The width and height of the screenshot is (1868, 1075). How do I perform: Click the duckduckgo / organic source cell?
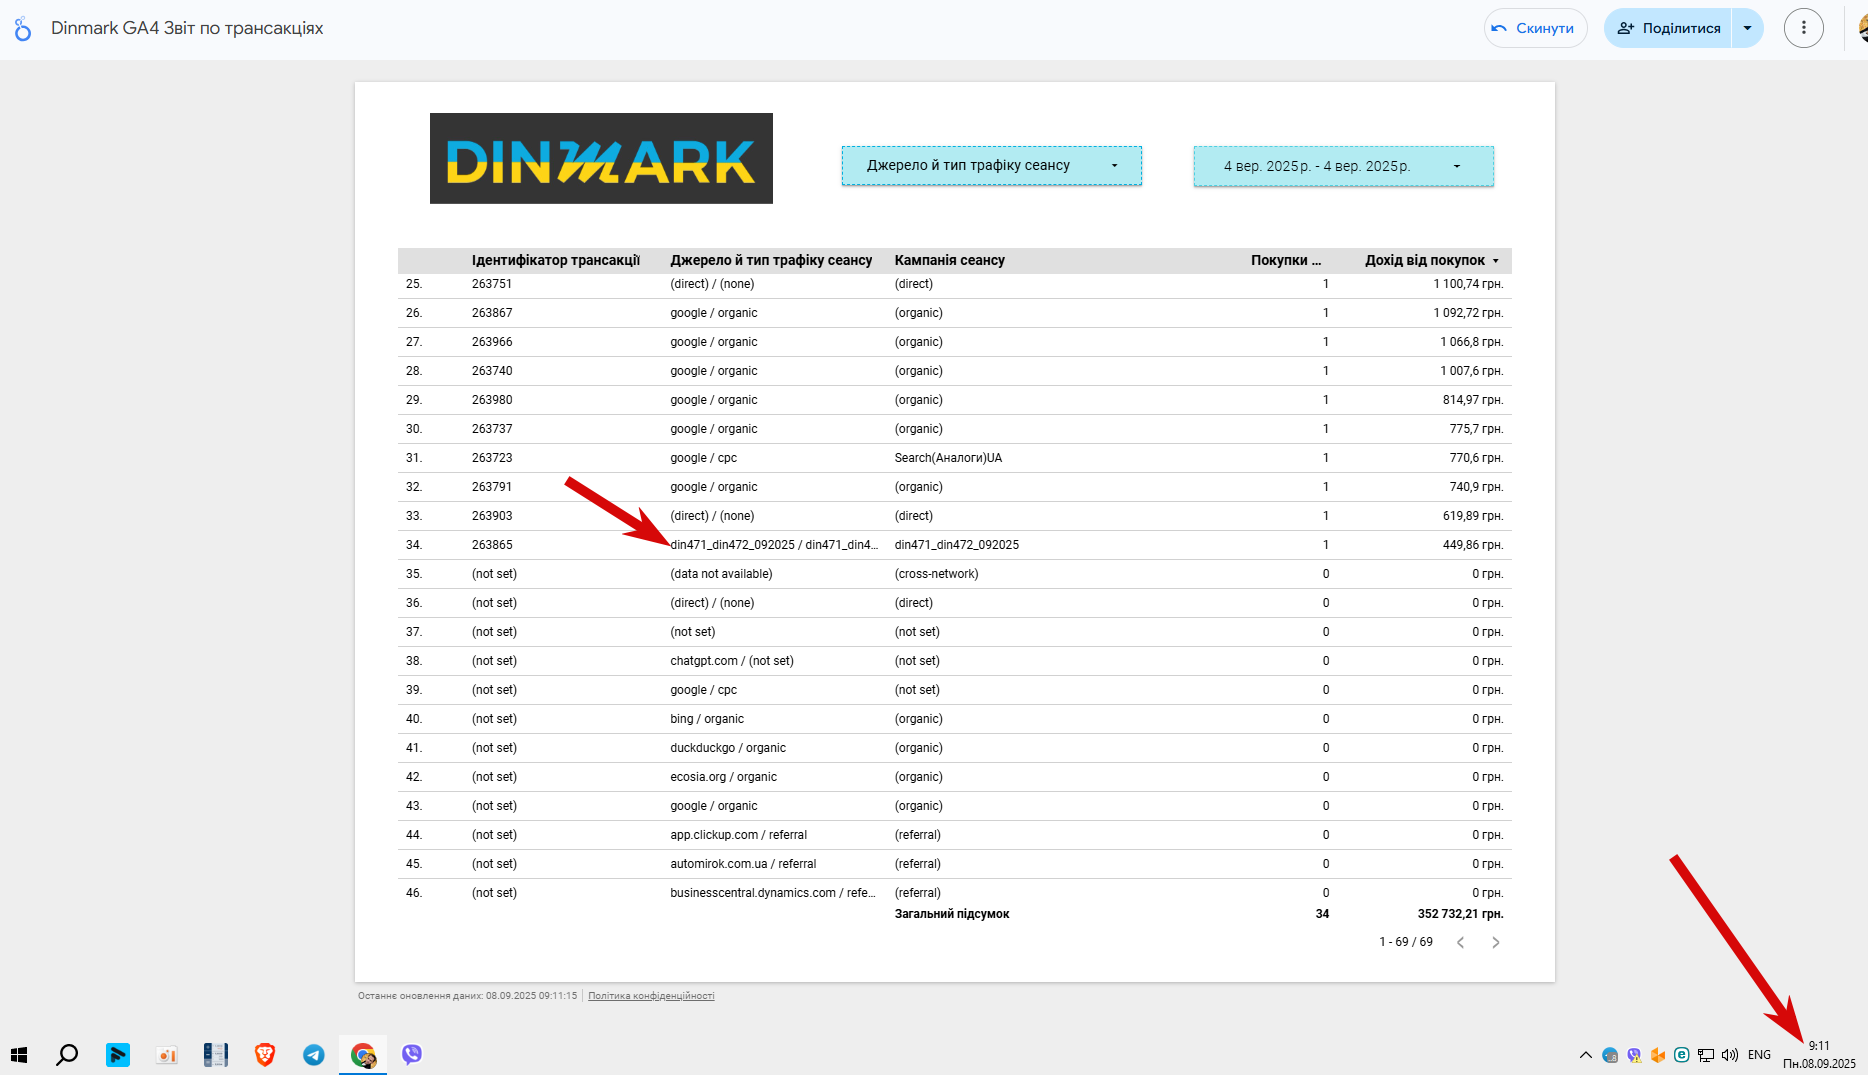tap(728, 748)
